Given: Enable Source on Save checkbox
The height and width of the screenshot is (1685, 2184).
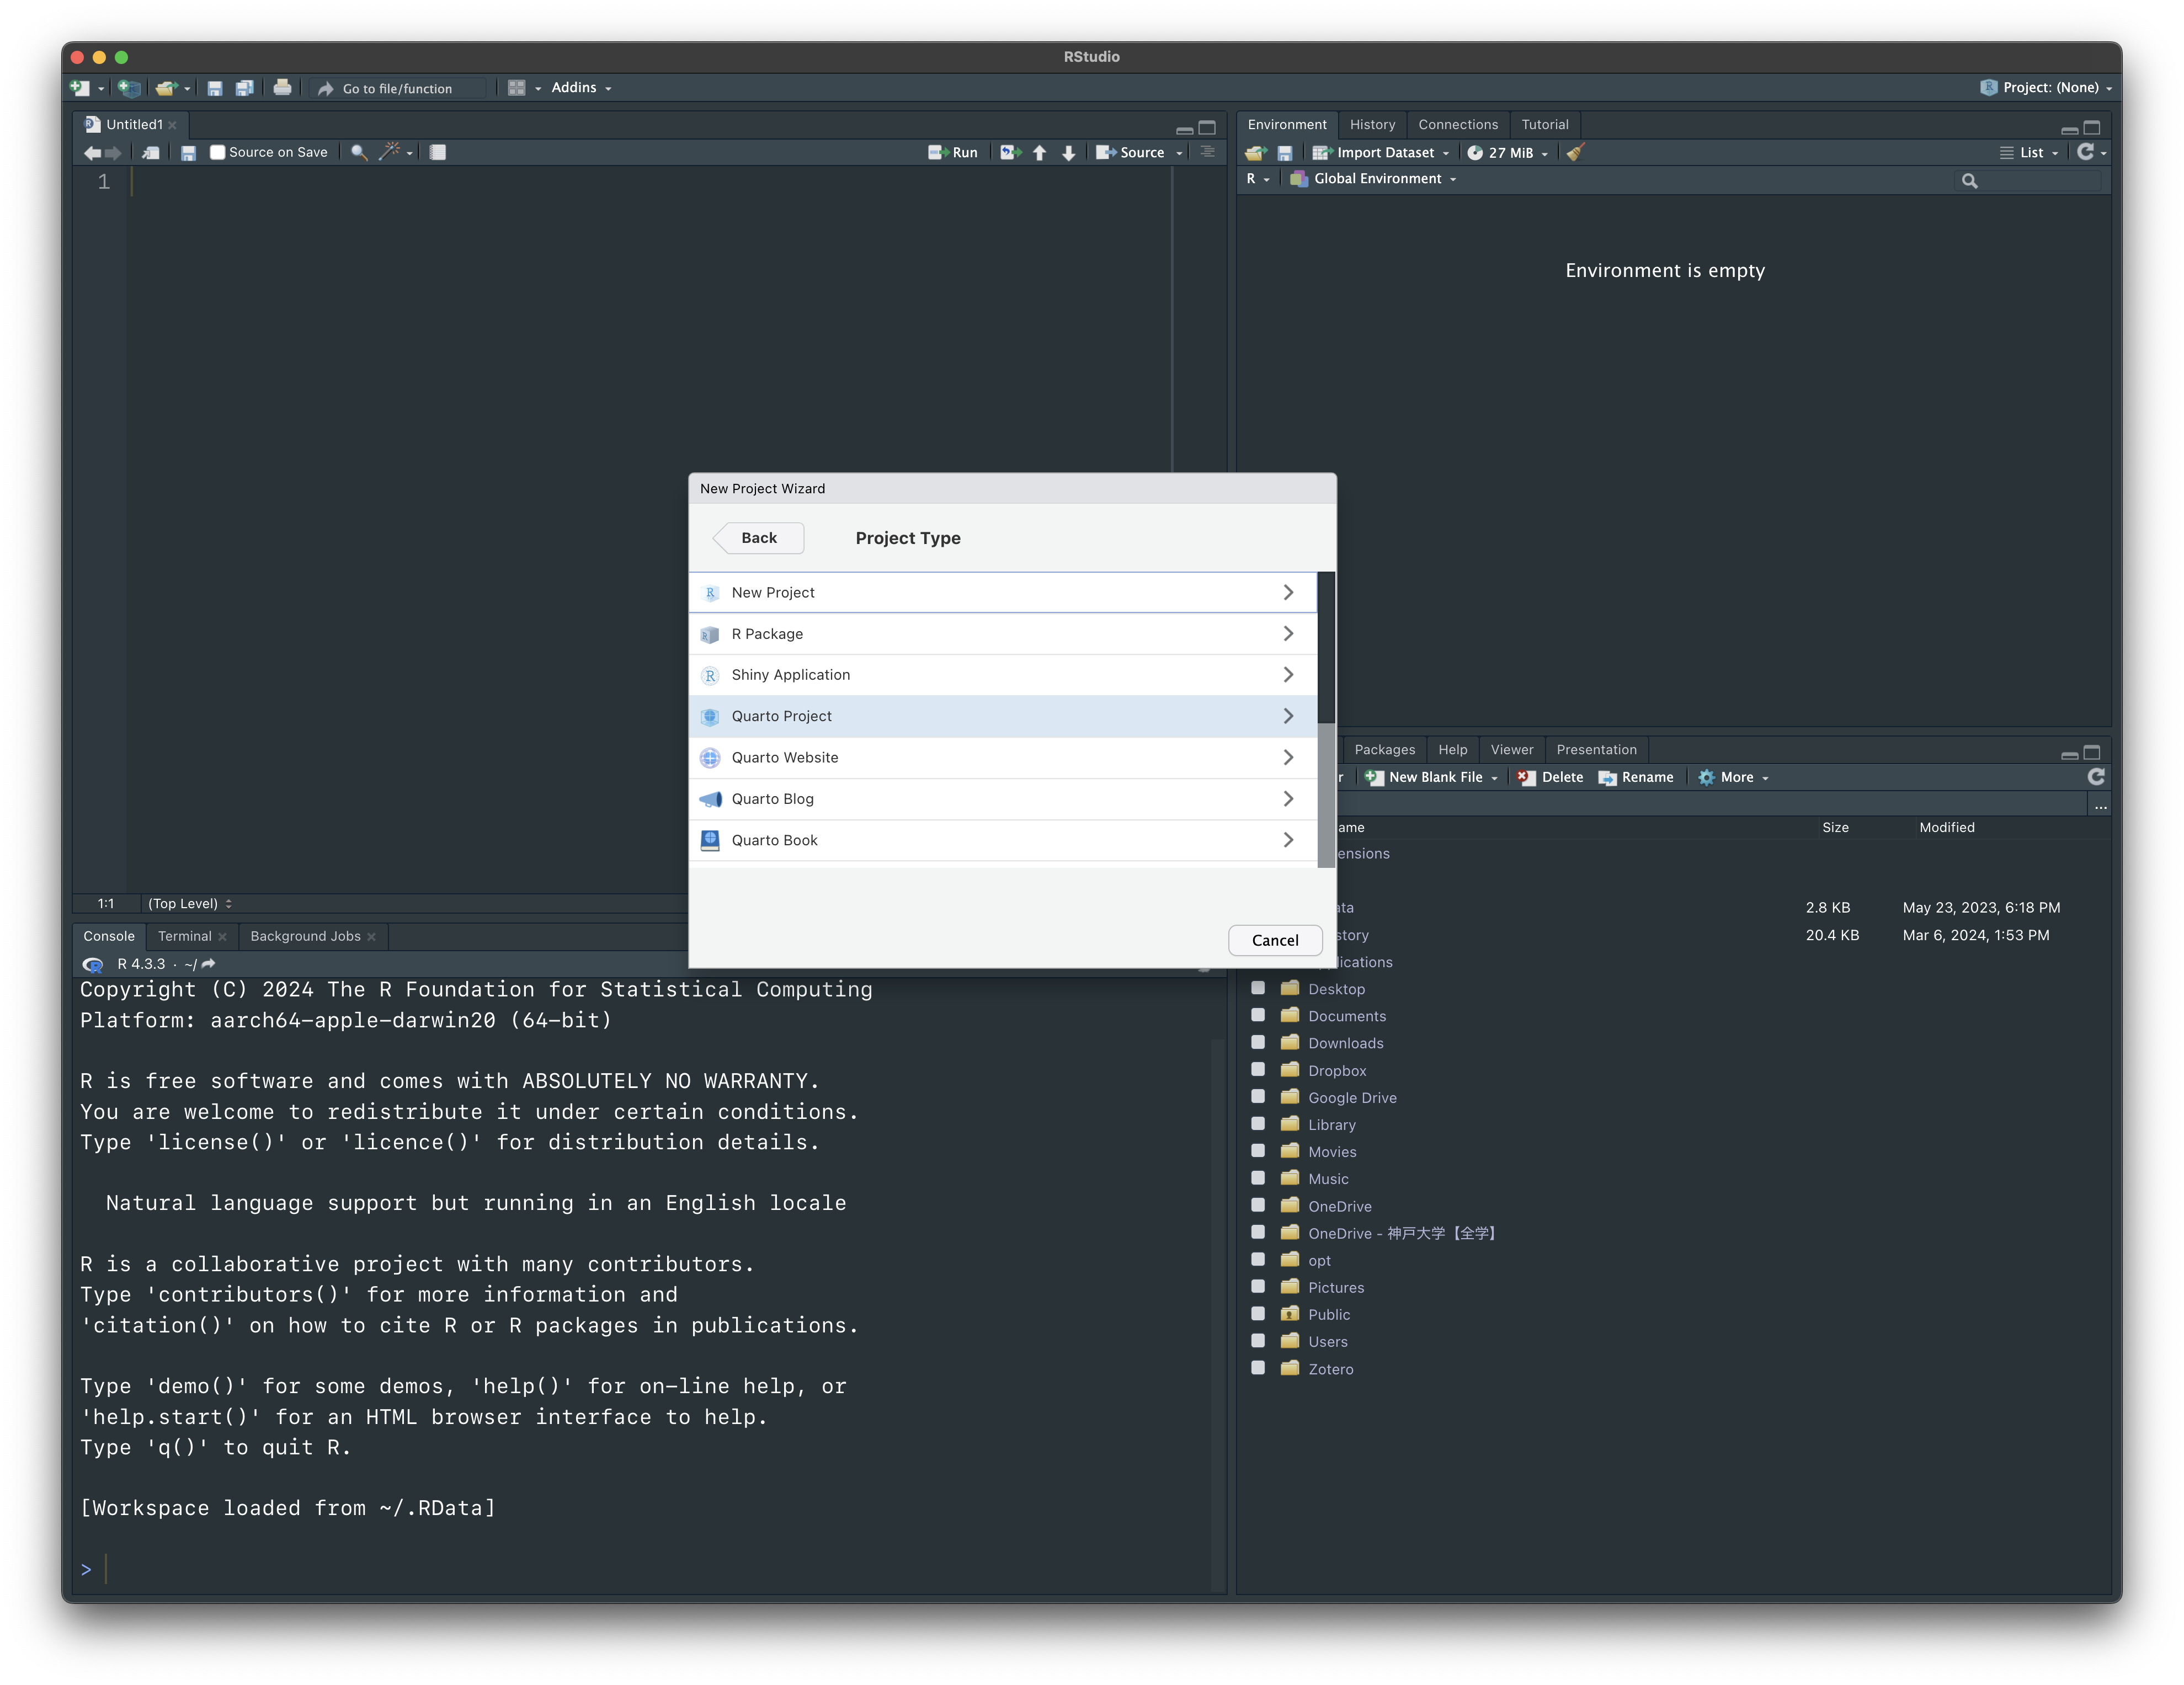Looking at the screenshot, I should tap(217, 152).
